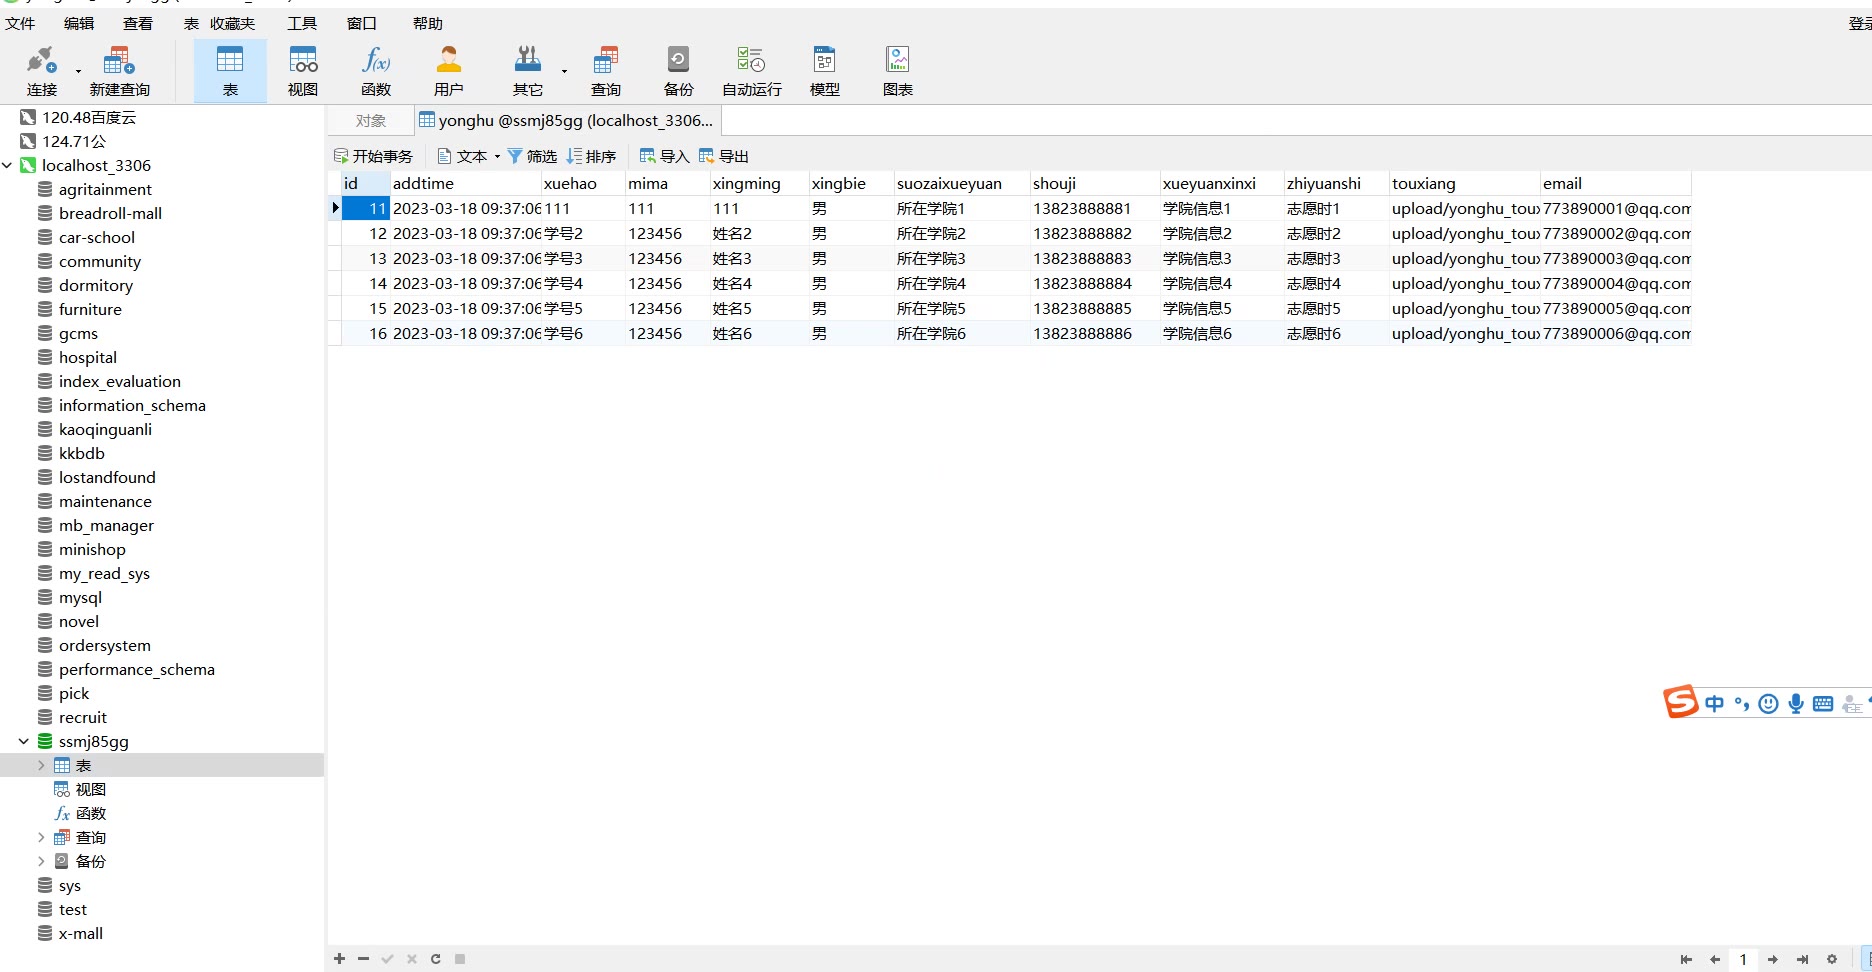
Task: Click the 用户 users toolbar icon
Action: (448, 71)
